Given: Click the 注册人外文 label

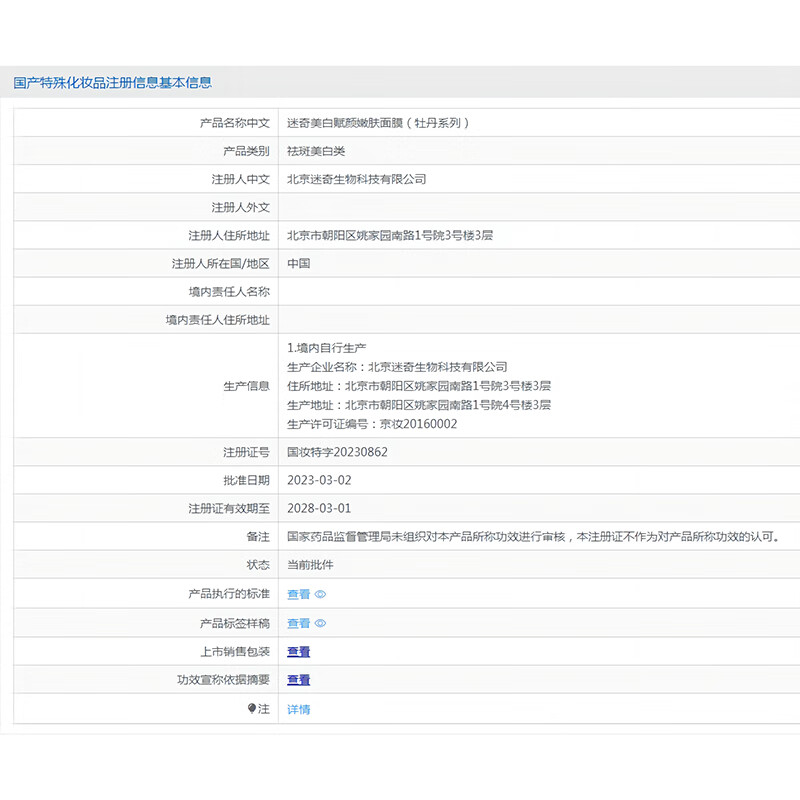Looking at the screenshot, I should tap(241, 207).
